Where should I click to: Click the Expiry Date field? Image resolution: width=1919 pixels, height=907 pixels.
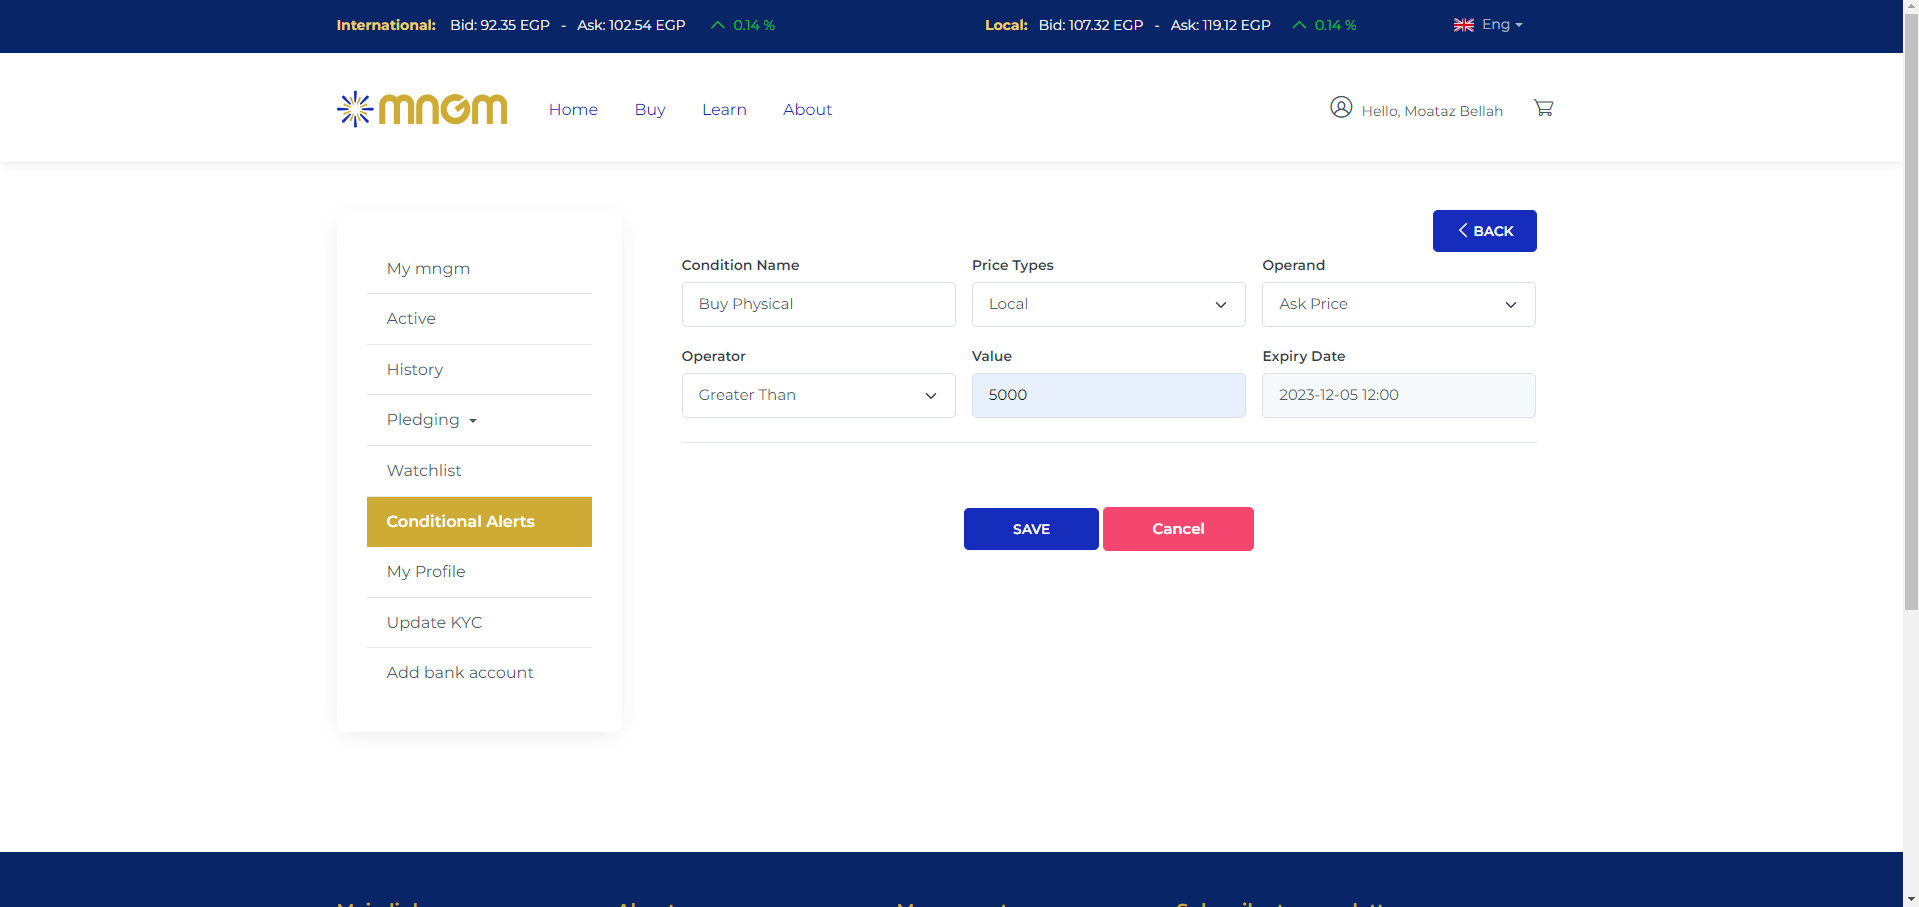click(1398, 395)
